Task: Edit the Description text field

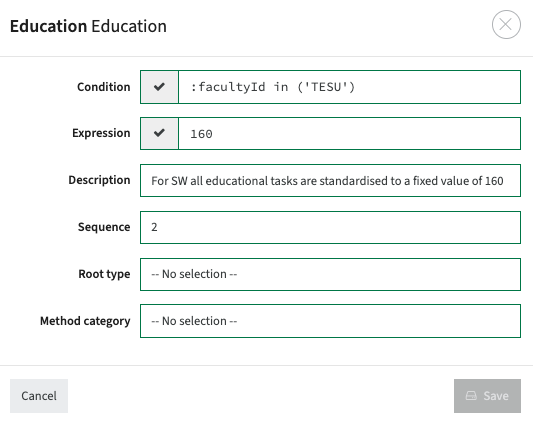Action: click(x=330, y=181)
